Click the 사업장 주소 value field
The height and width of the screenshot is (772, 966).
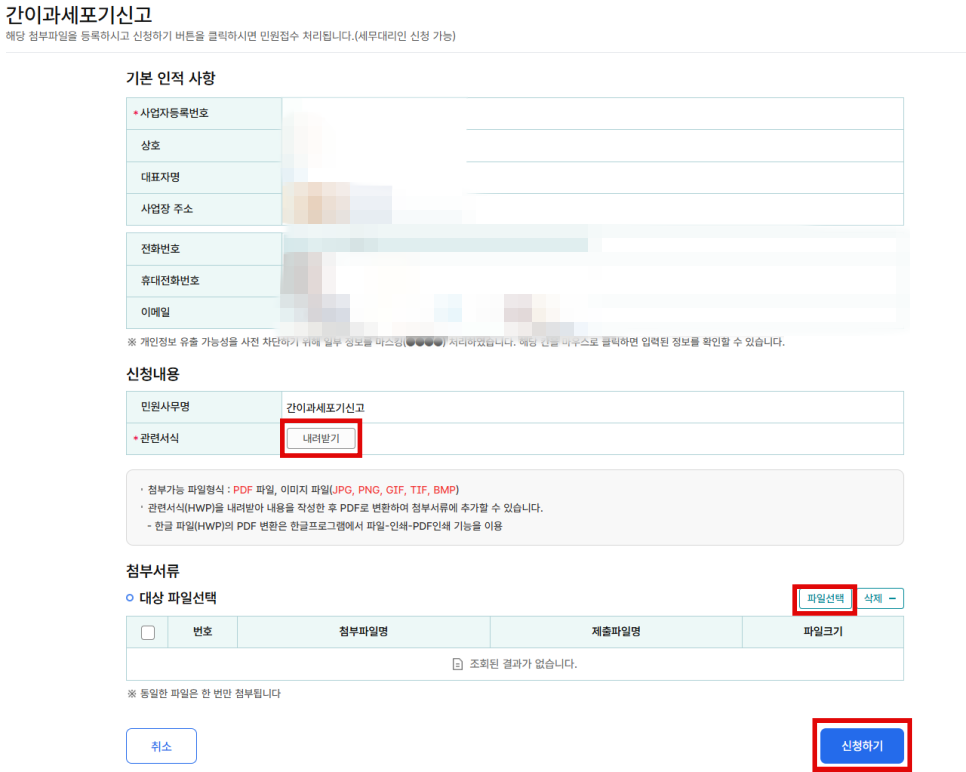592,209
